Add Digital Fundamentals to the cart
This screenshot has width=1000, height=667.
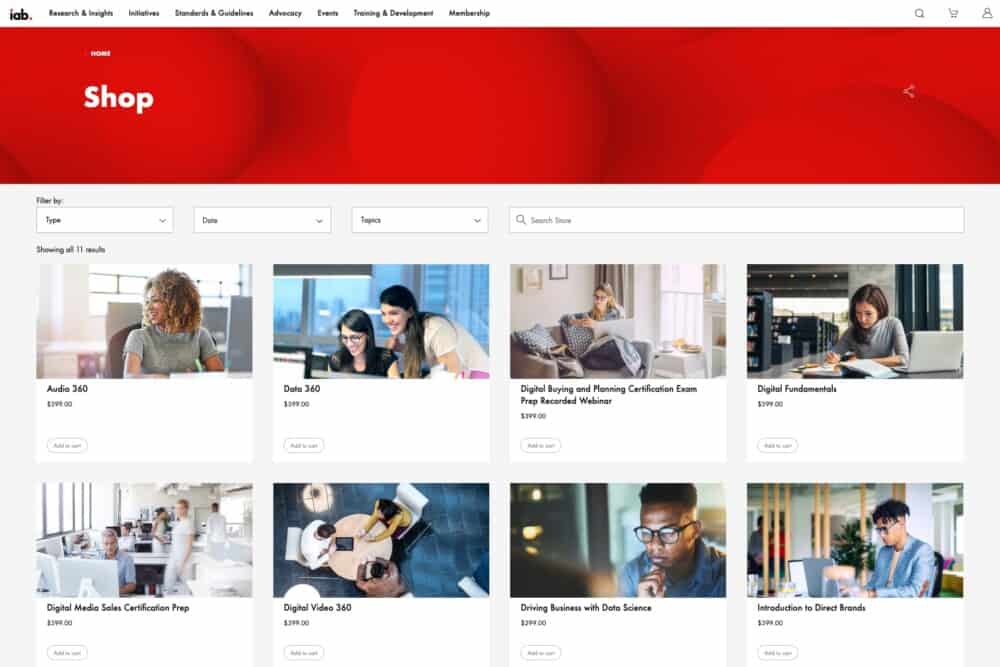(777, 445)
